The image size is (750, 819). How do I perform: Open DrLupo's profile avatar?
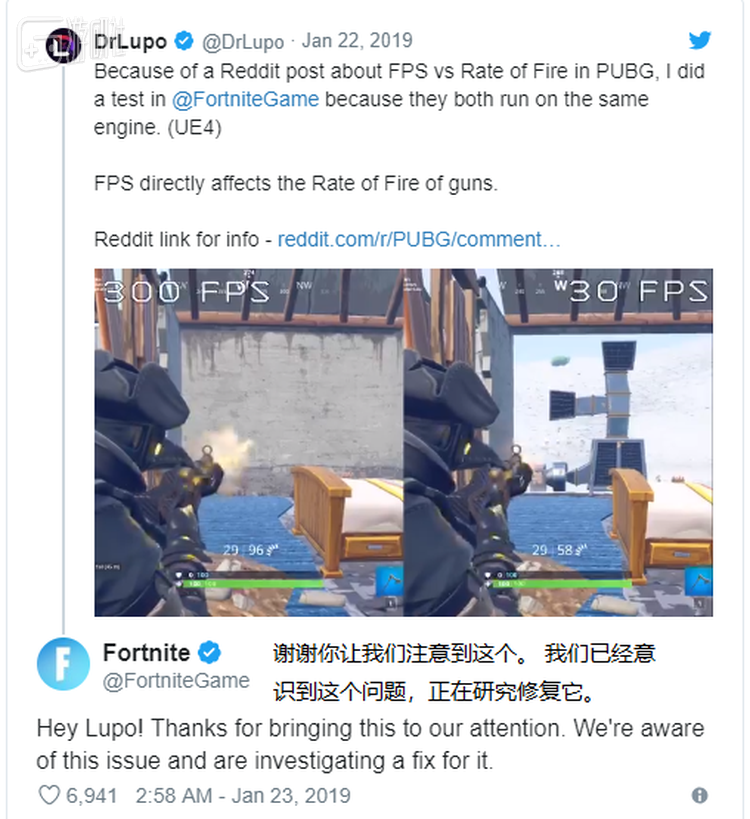click(63, 46)
